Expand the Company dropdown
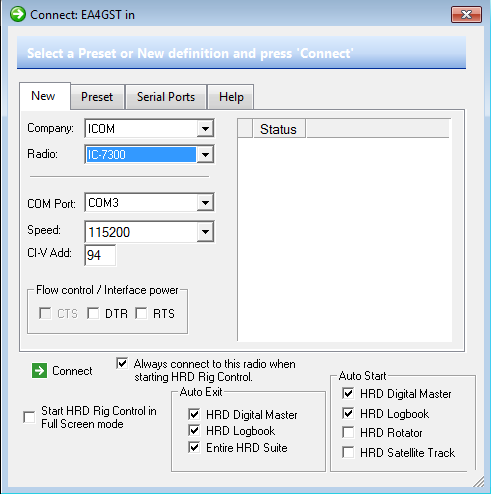This screenshot has height=494, width=491. [x=205, y=129]
